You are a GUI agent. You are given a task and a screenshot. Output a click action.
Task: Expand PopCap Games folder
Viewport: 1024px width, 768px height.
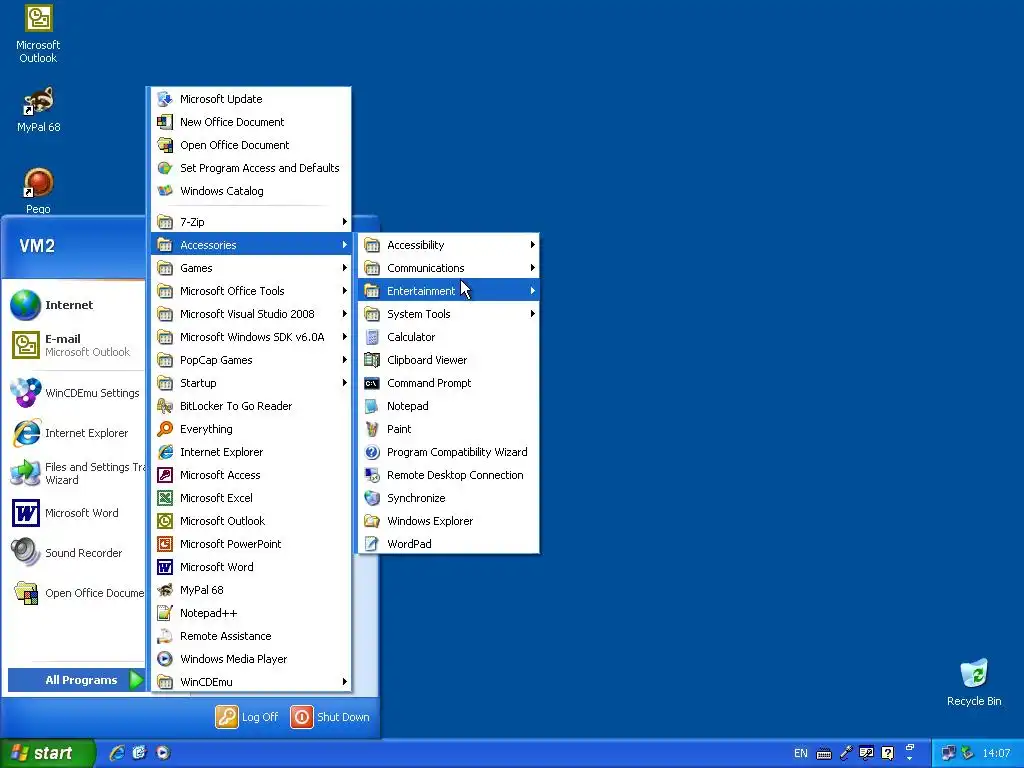pyautogui.click(x=251, y=360)
